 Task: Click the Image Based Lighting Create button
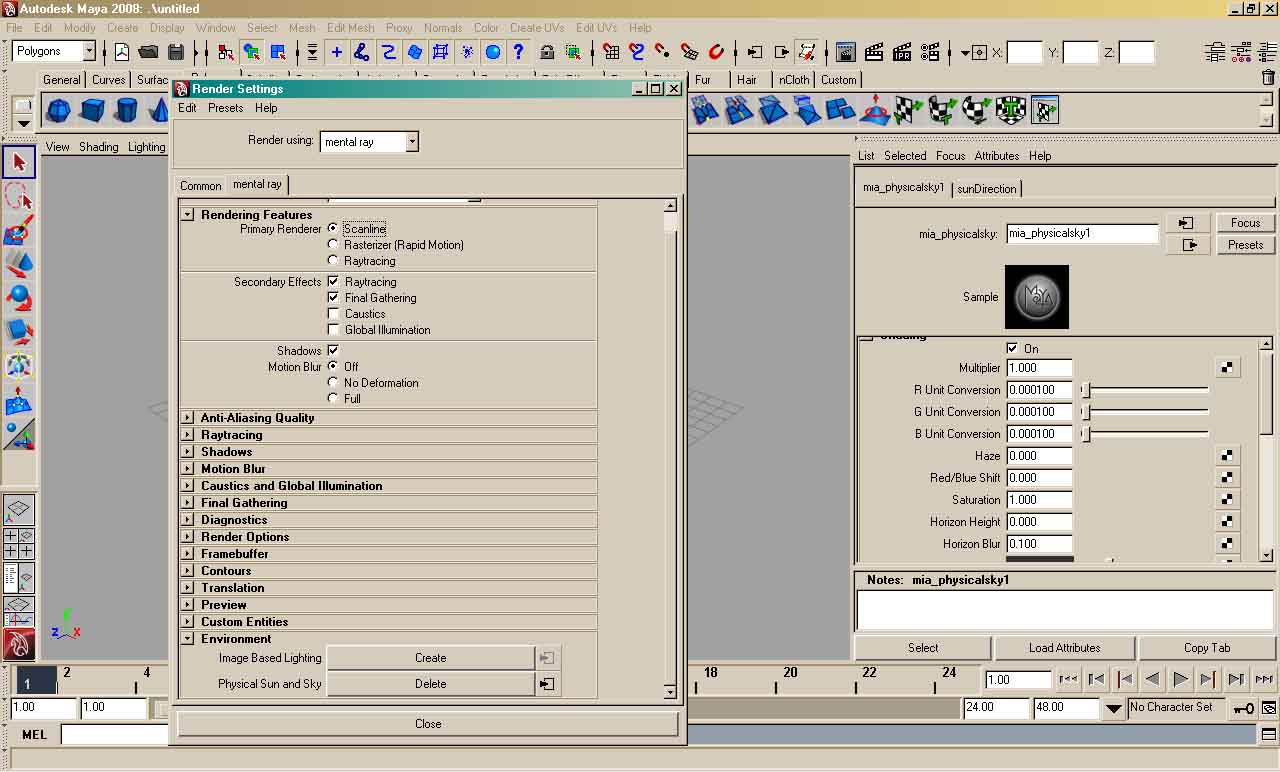tap(431, 658)
